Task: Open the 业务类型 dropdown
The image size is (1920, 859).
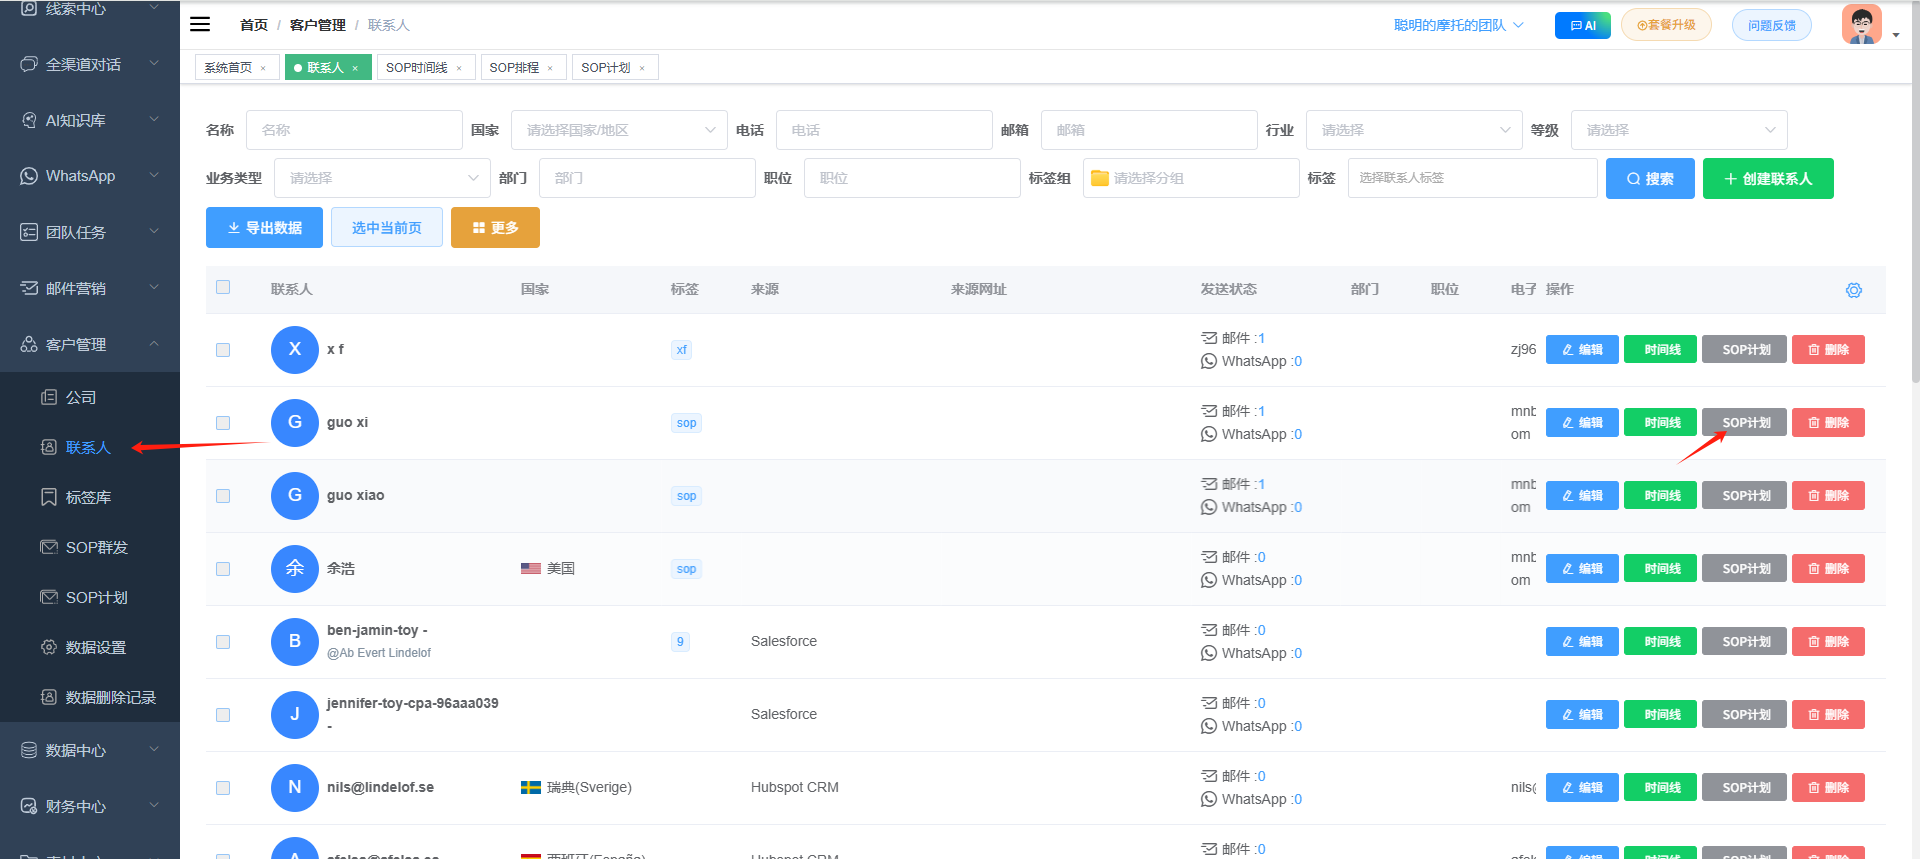Action: tap(382, 178)
